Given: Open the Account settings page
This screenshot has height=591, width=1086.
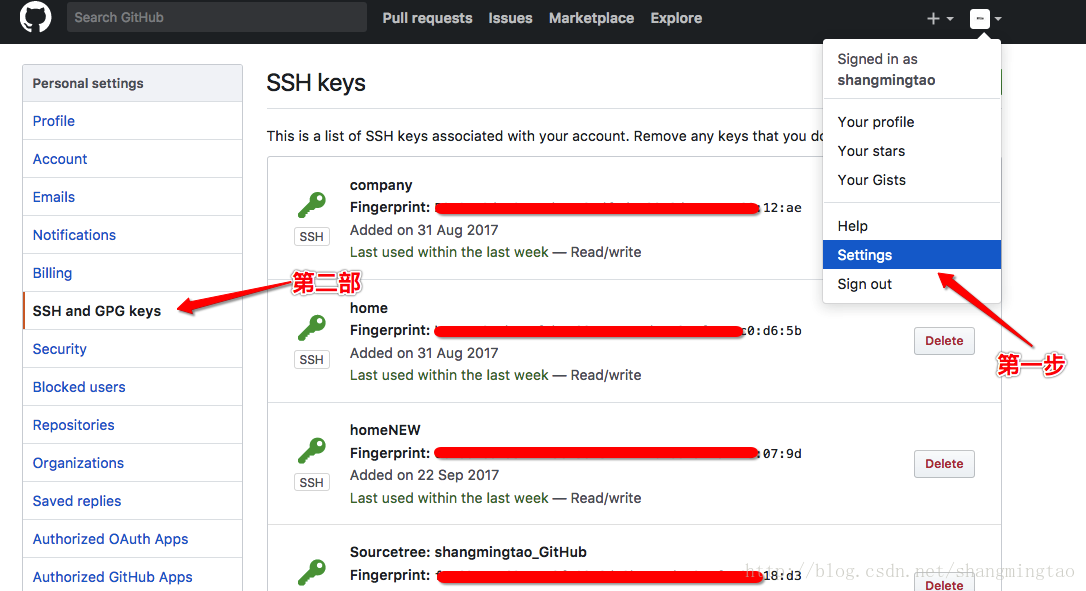Looking at the screenshot, I should tap(132, 159).
